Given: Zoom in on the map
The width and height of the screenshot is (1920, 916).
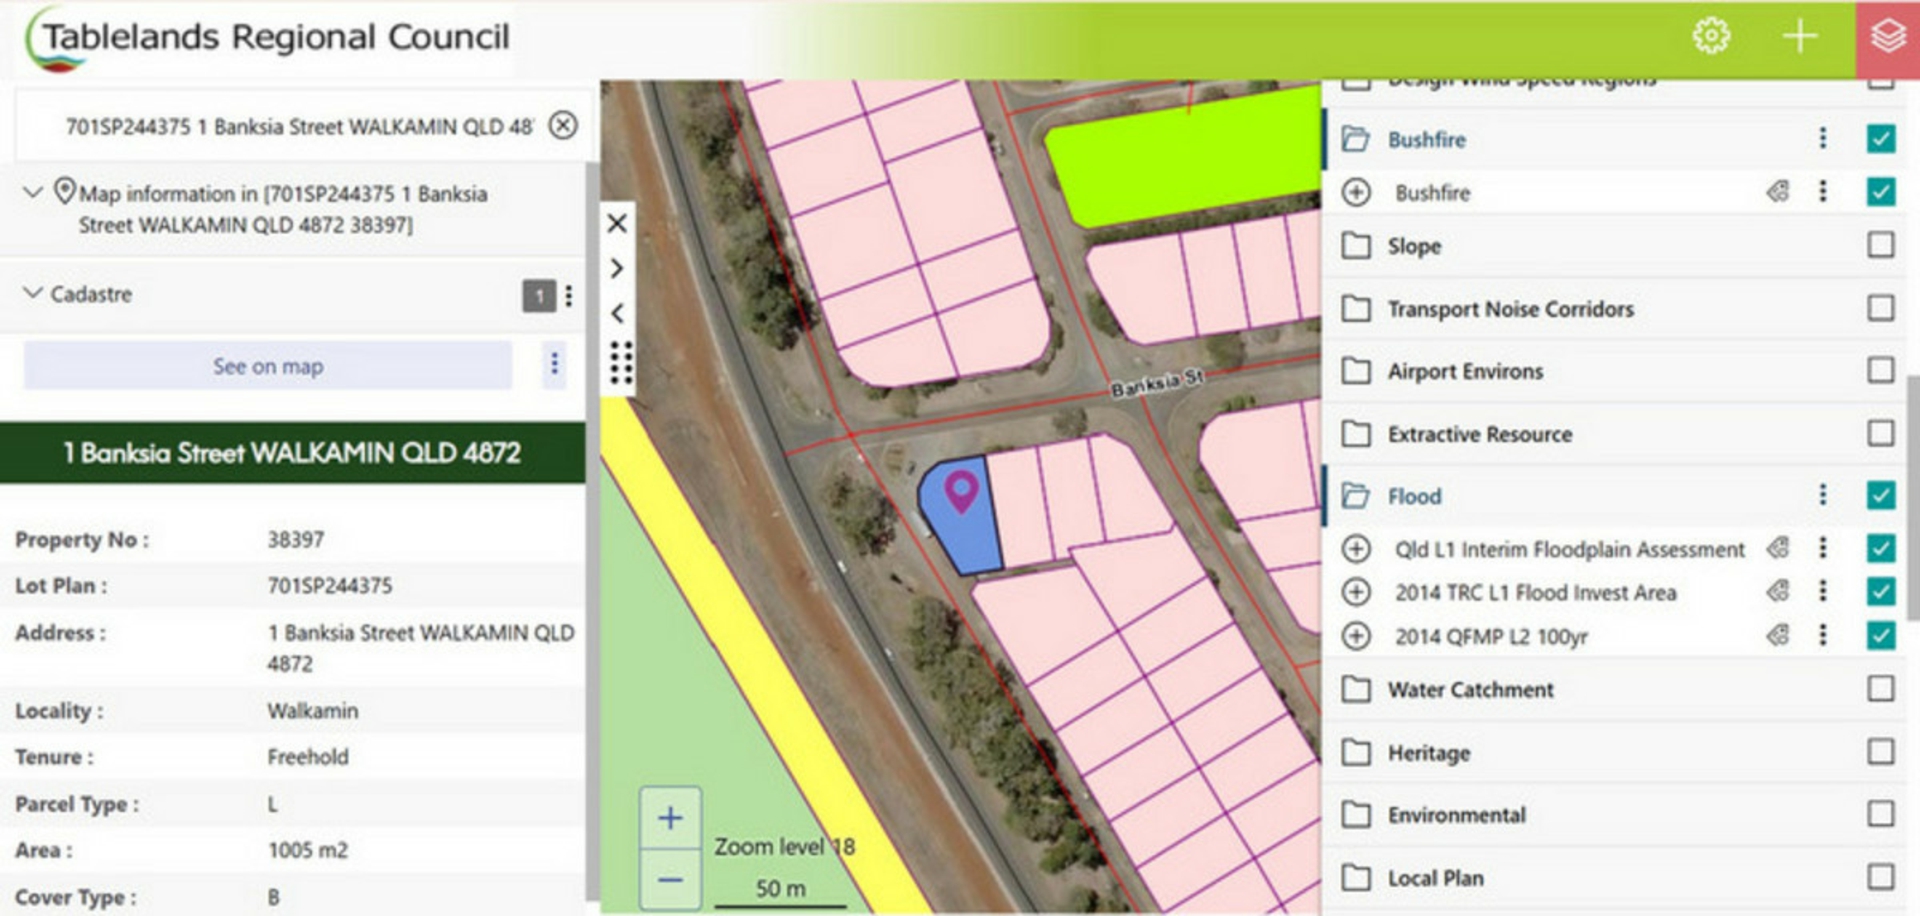Looking at the screenshot, I should point(670,818).
